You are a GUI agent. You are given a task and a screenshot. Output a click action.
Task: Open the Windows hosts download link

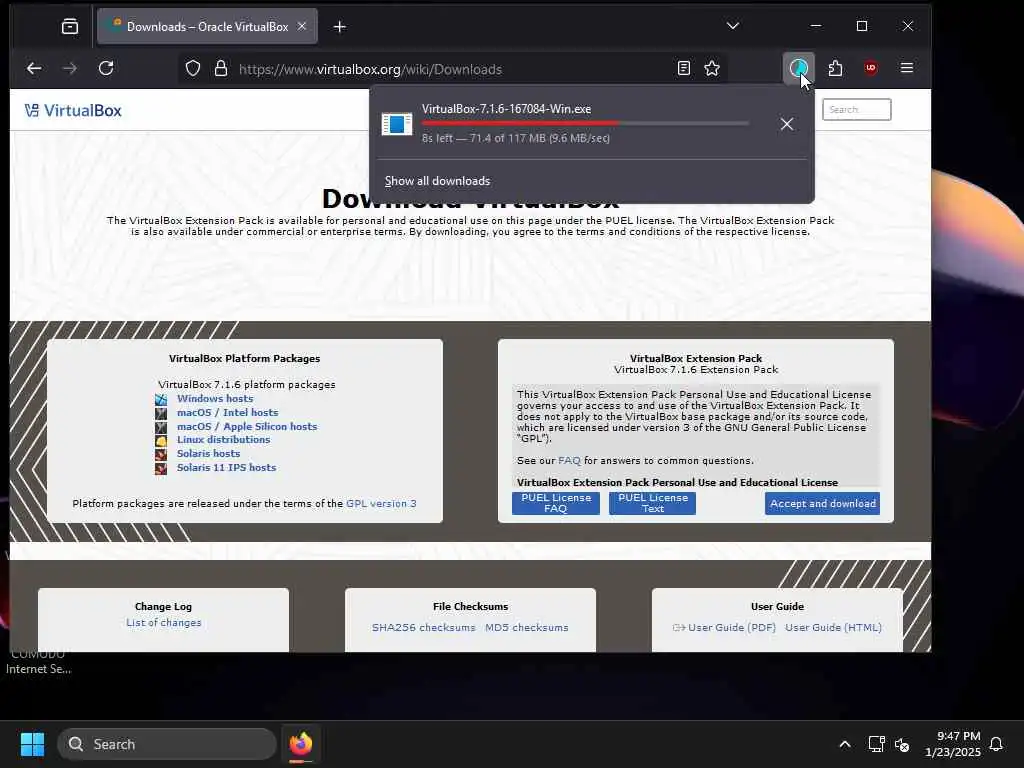[x=215, y=398]
